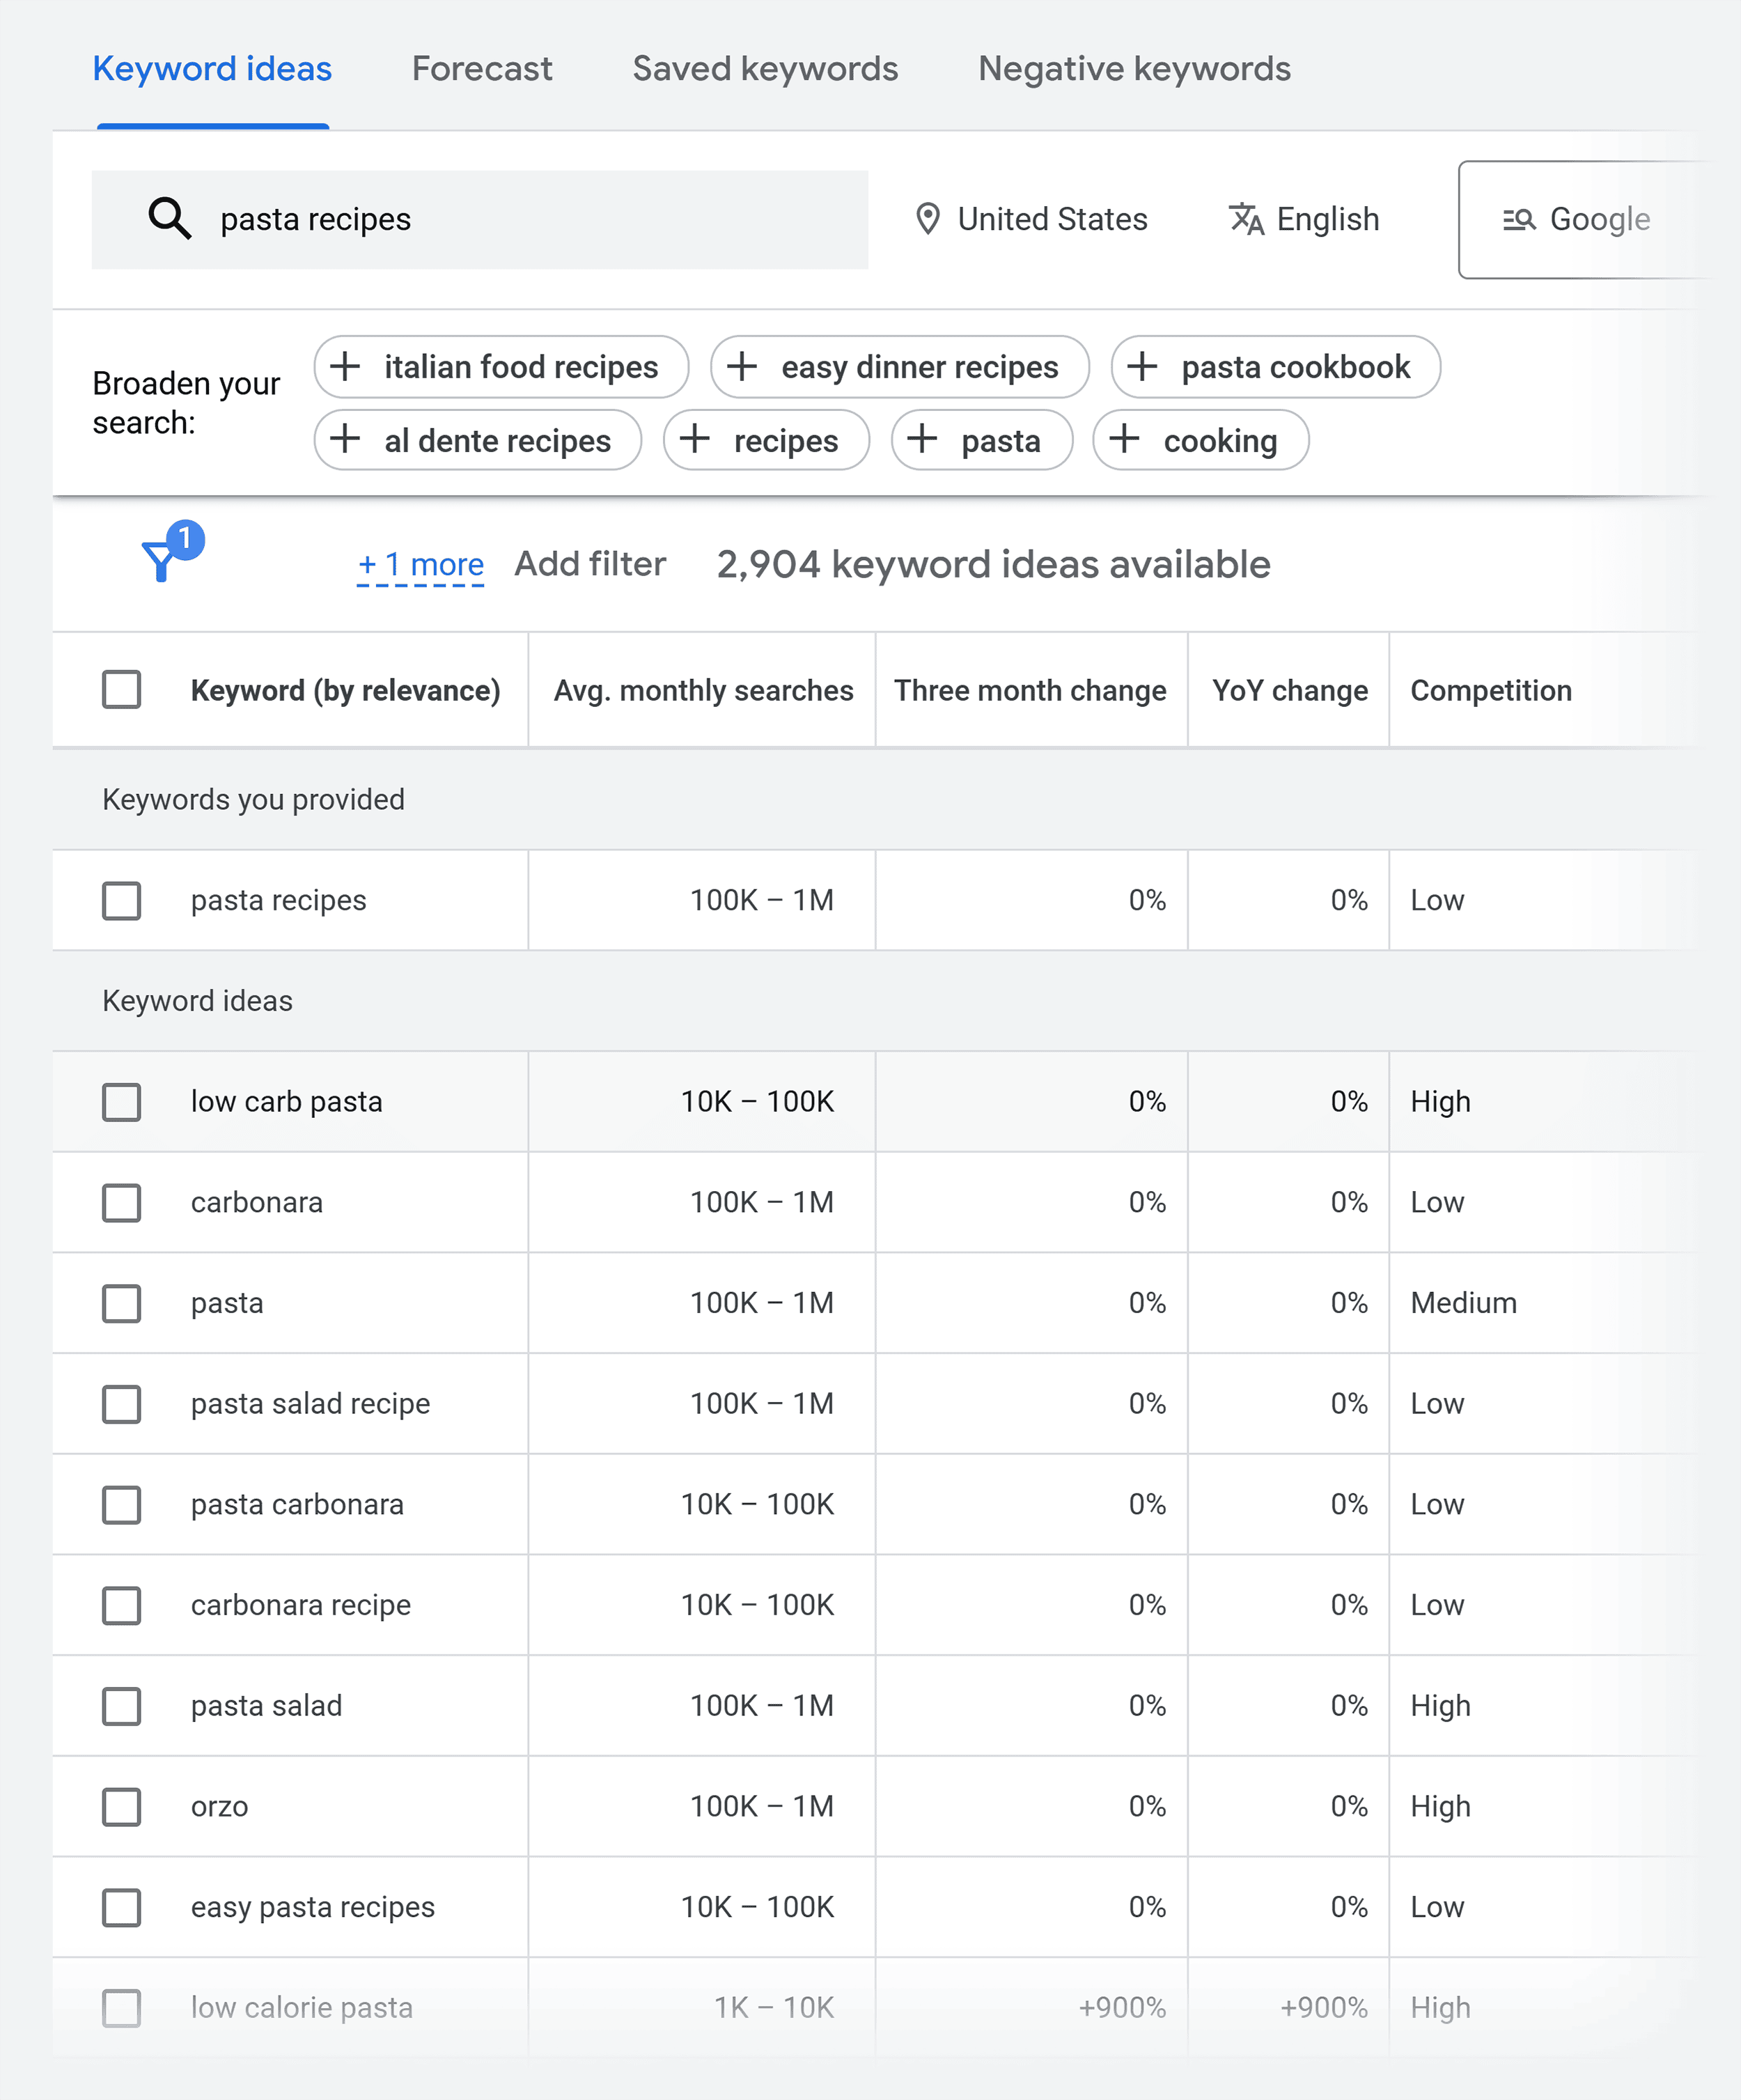Switch to the Forecast tab
The image size is (1741, 2100).
pos(481,69)
